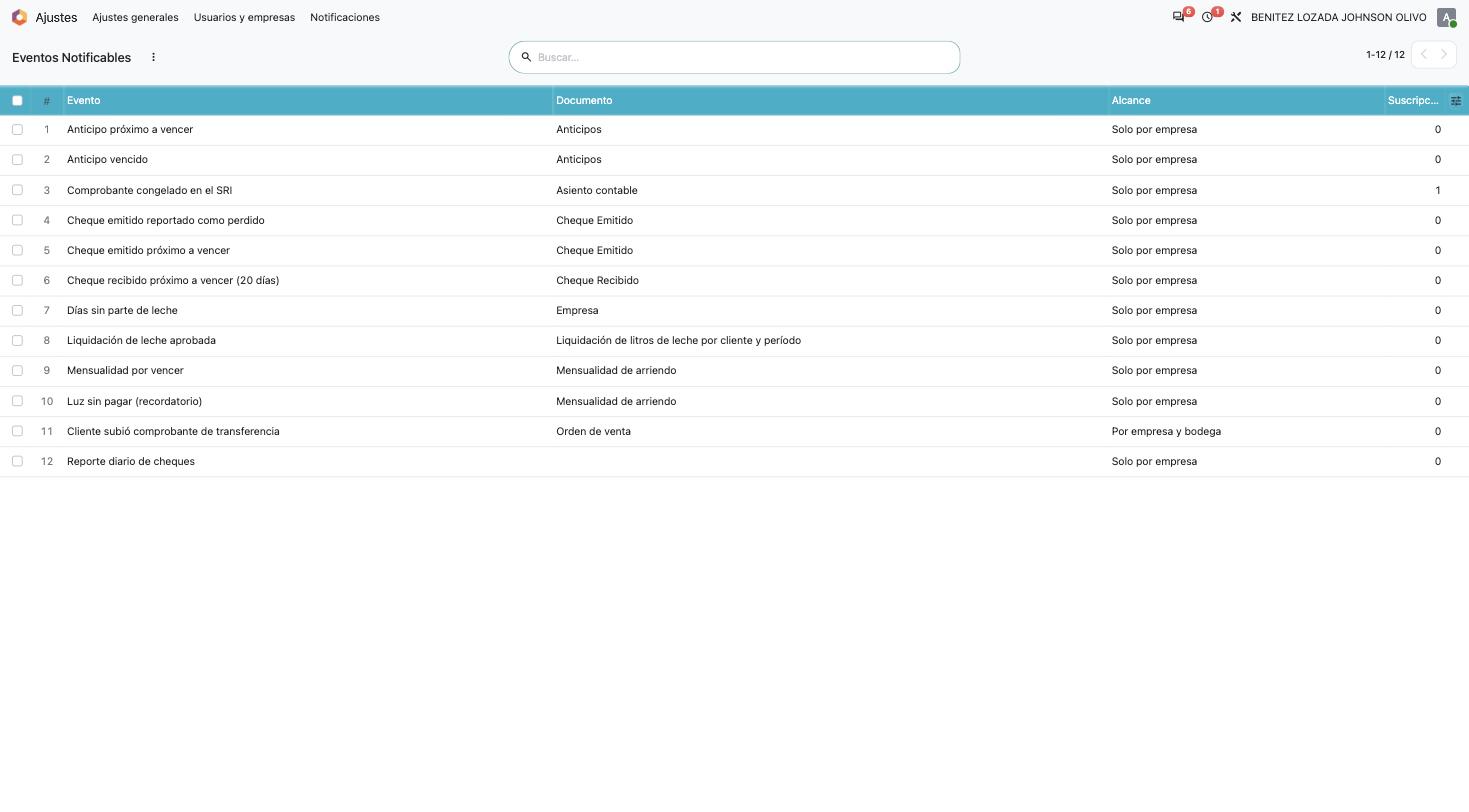Select the Comprobante congelado en el SRI checkbox
This screenshot has height=812, width=1469.
[x=17, y=190]
